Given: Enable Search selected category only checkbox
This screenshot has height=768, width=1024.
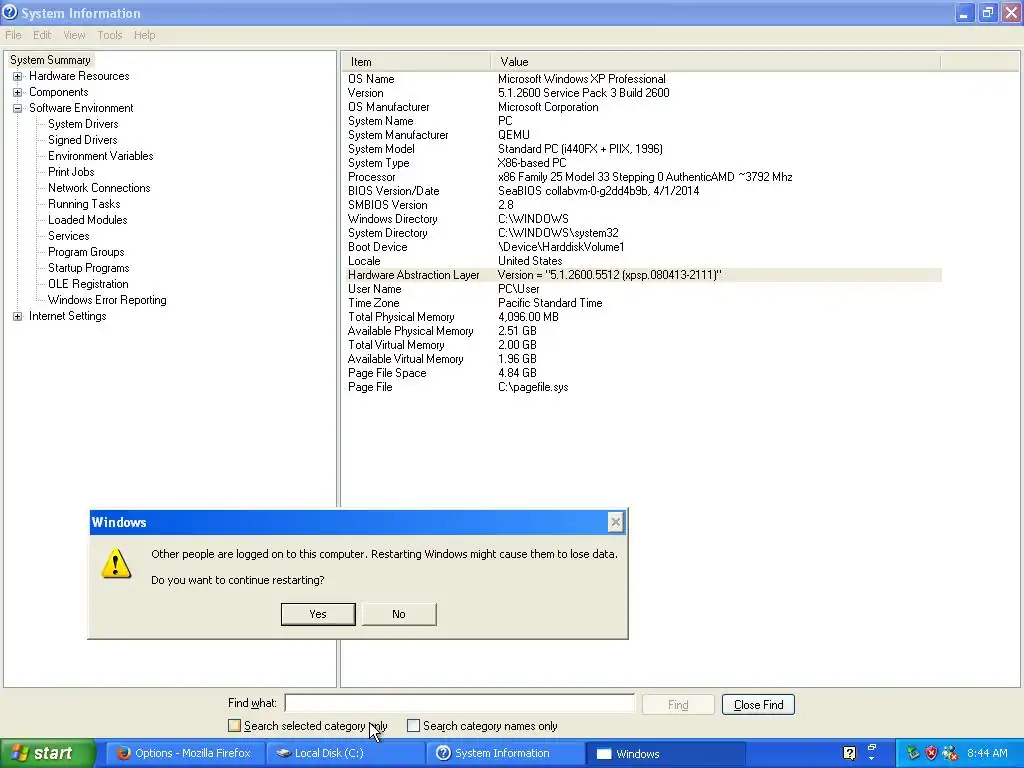Looking at the screenshot, I should point(234,726).
